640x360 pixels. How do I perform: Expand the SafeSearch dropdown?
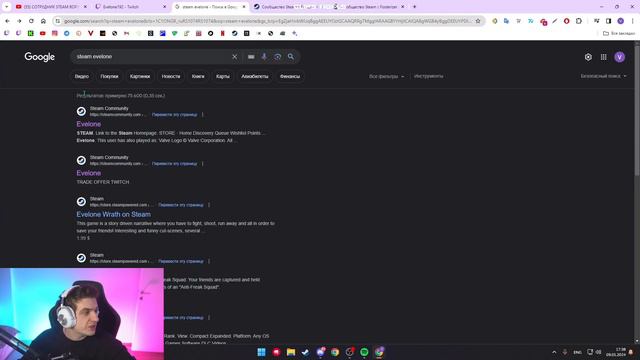pyautogui.click(x=603, y=76)
